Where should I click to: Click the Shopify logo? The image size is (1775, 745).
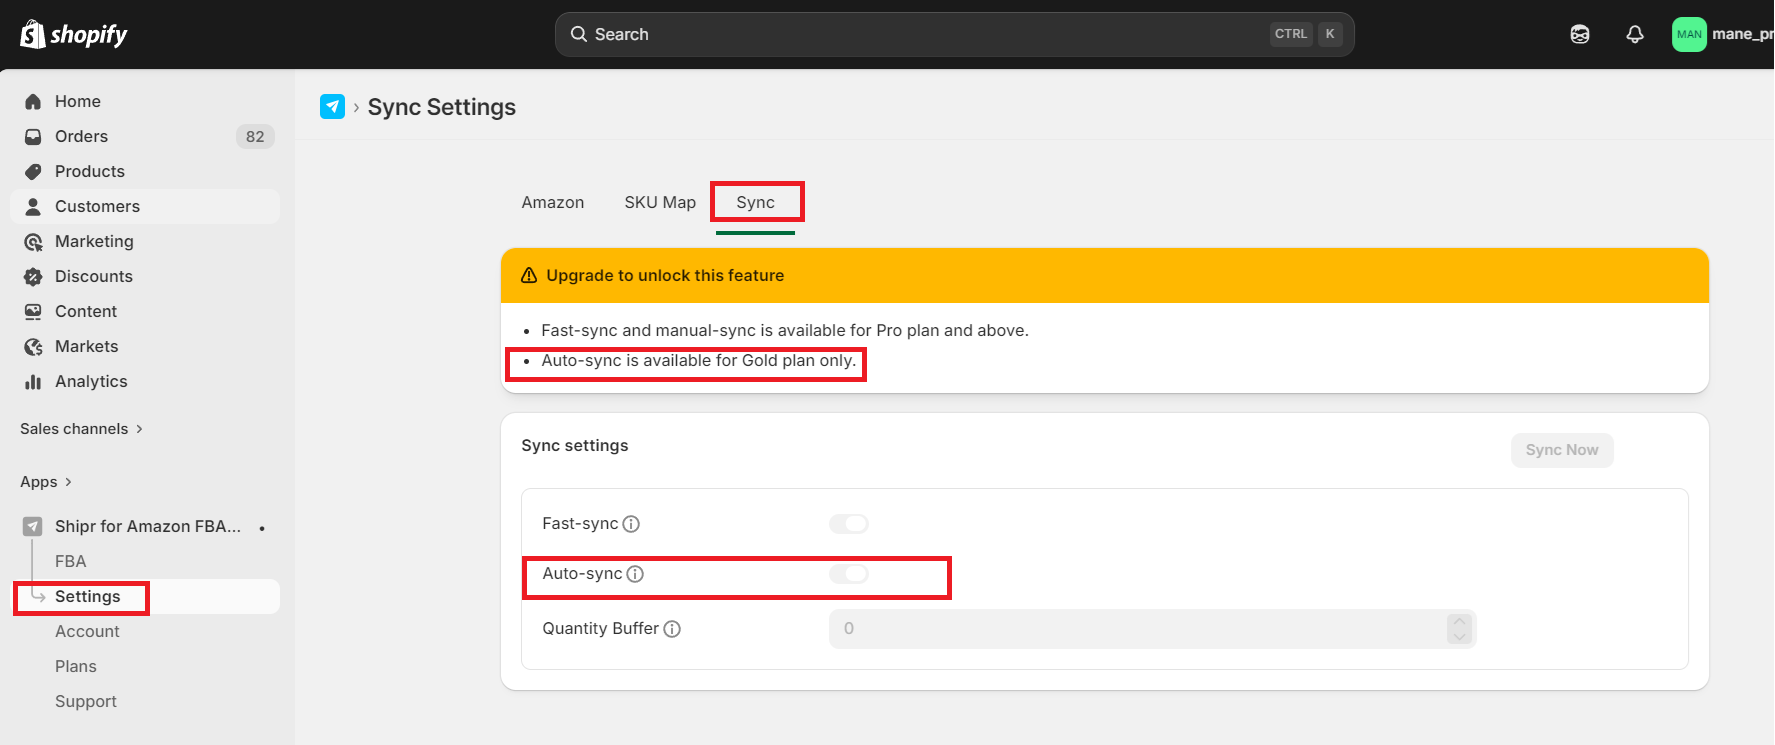click(x=74, y=34)
